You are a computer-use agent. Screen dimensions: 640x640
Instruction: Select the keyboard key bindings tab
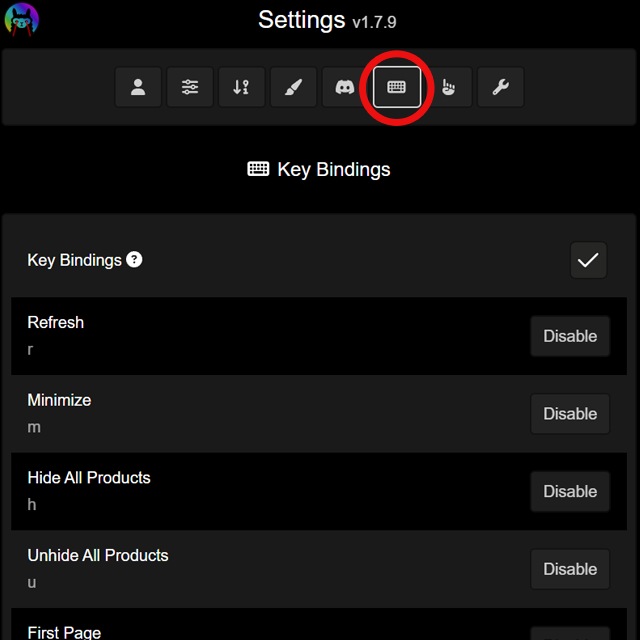click(x=397, y=87)
